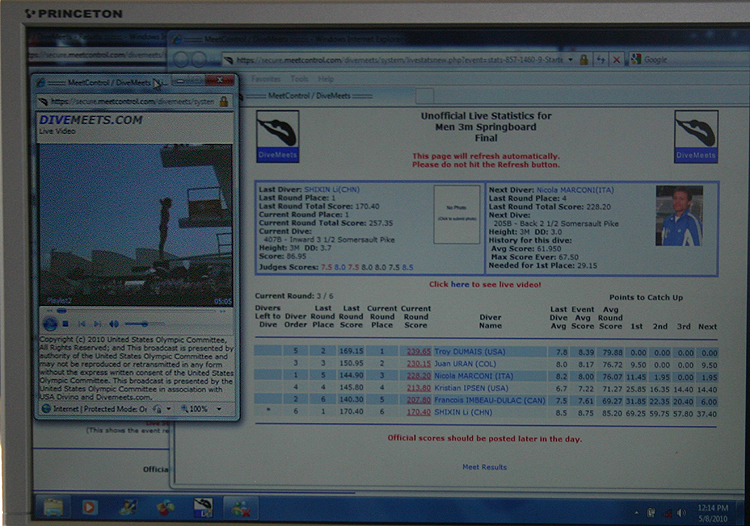Viewport: 750px width, 526px height.
Task: Click the popup window address bar lock icon
Action: (x=223, y=101)
